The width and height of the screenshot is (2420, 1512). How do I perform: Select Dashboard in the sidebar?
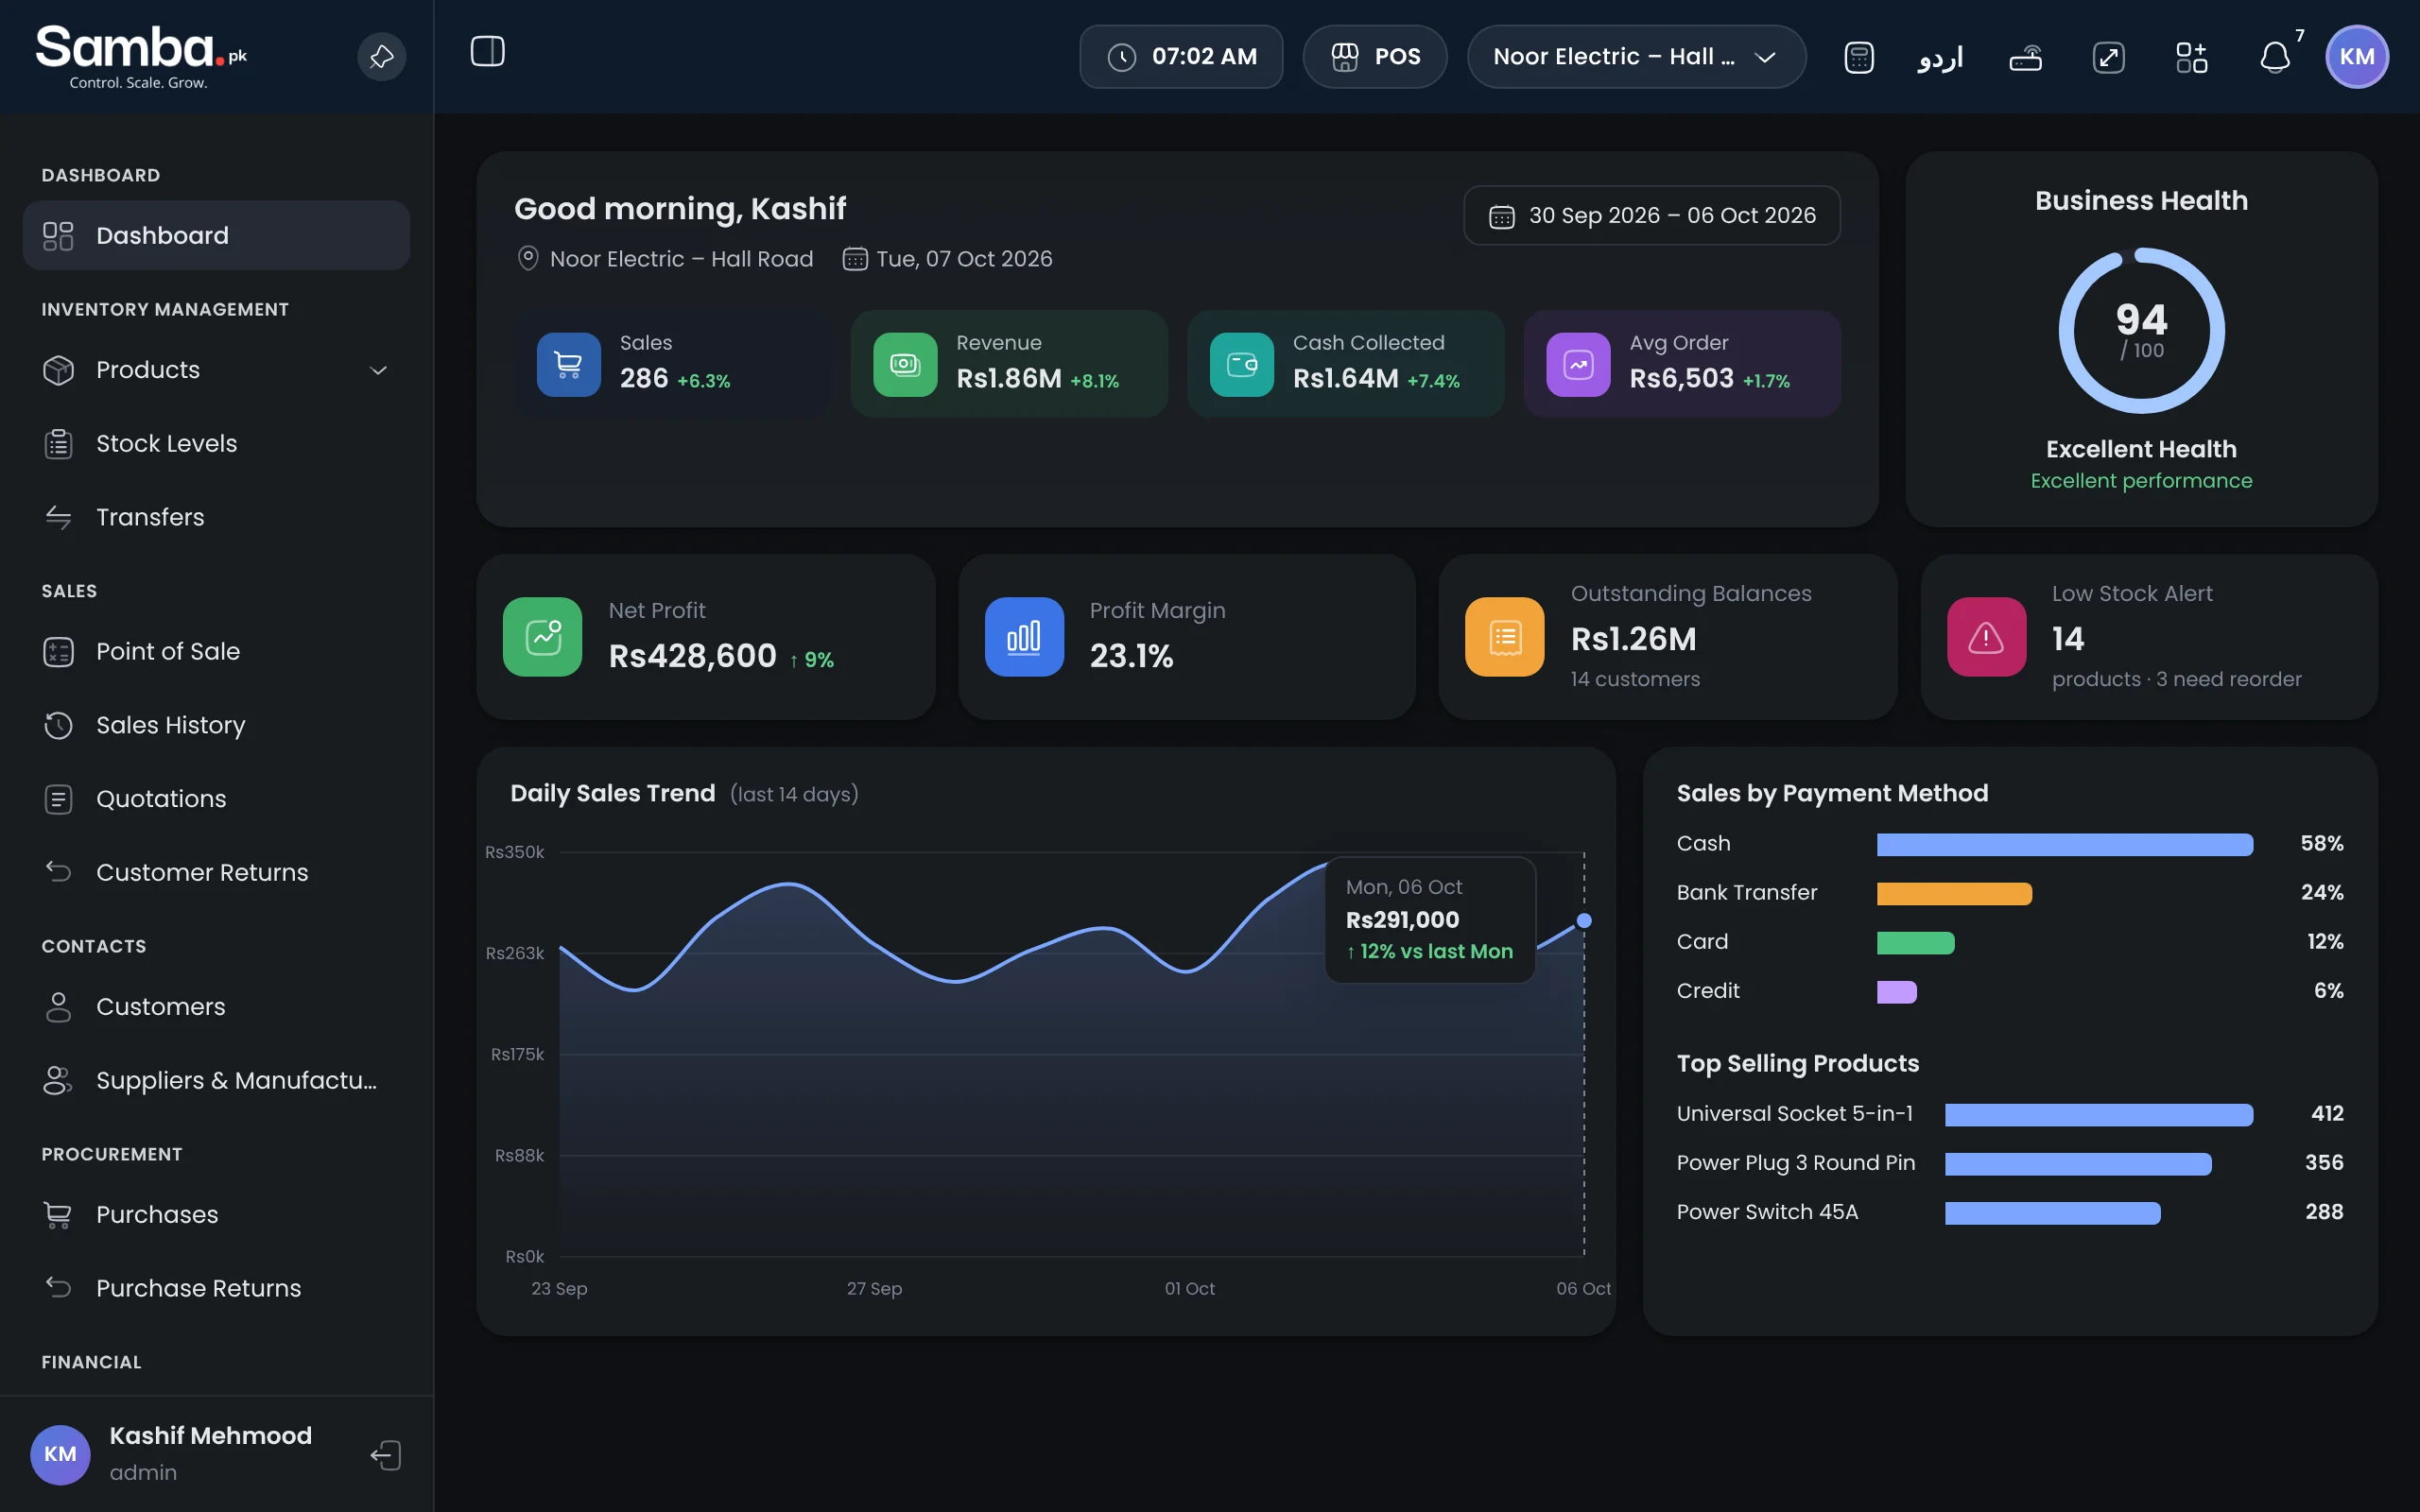pos(216,235)
